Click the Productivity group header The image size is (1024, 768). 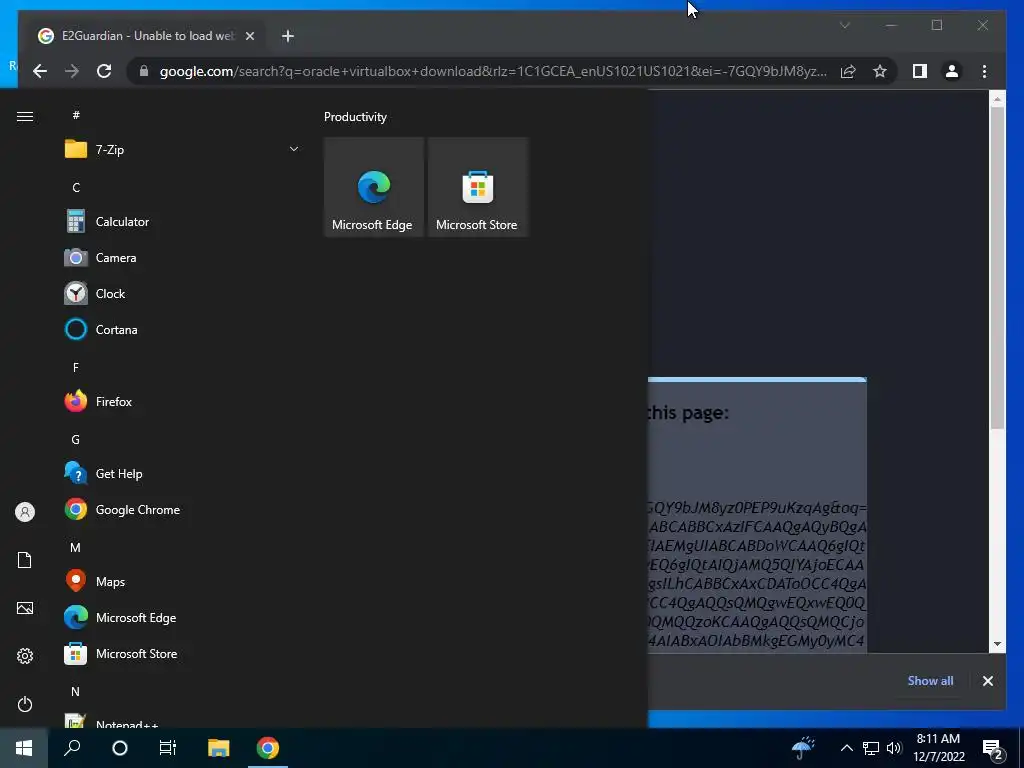(355, 117)
